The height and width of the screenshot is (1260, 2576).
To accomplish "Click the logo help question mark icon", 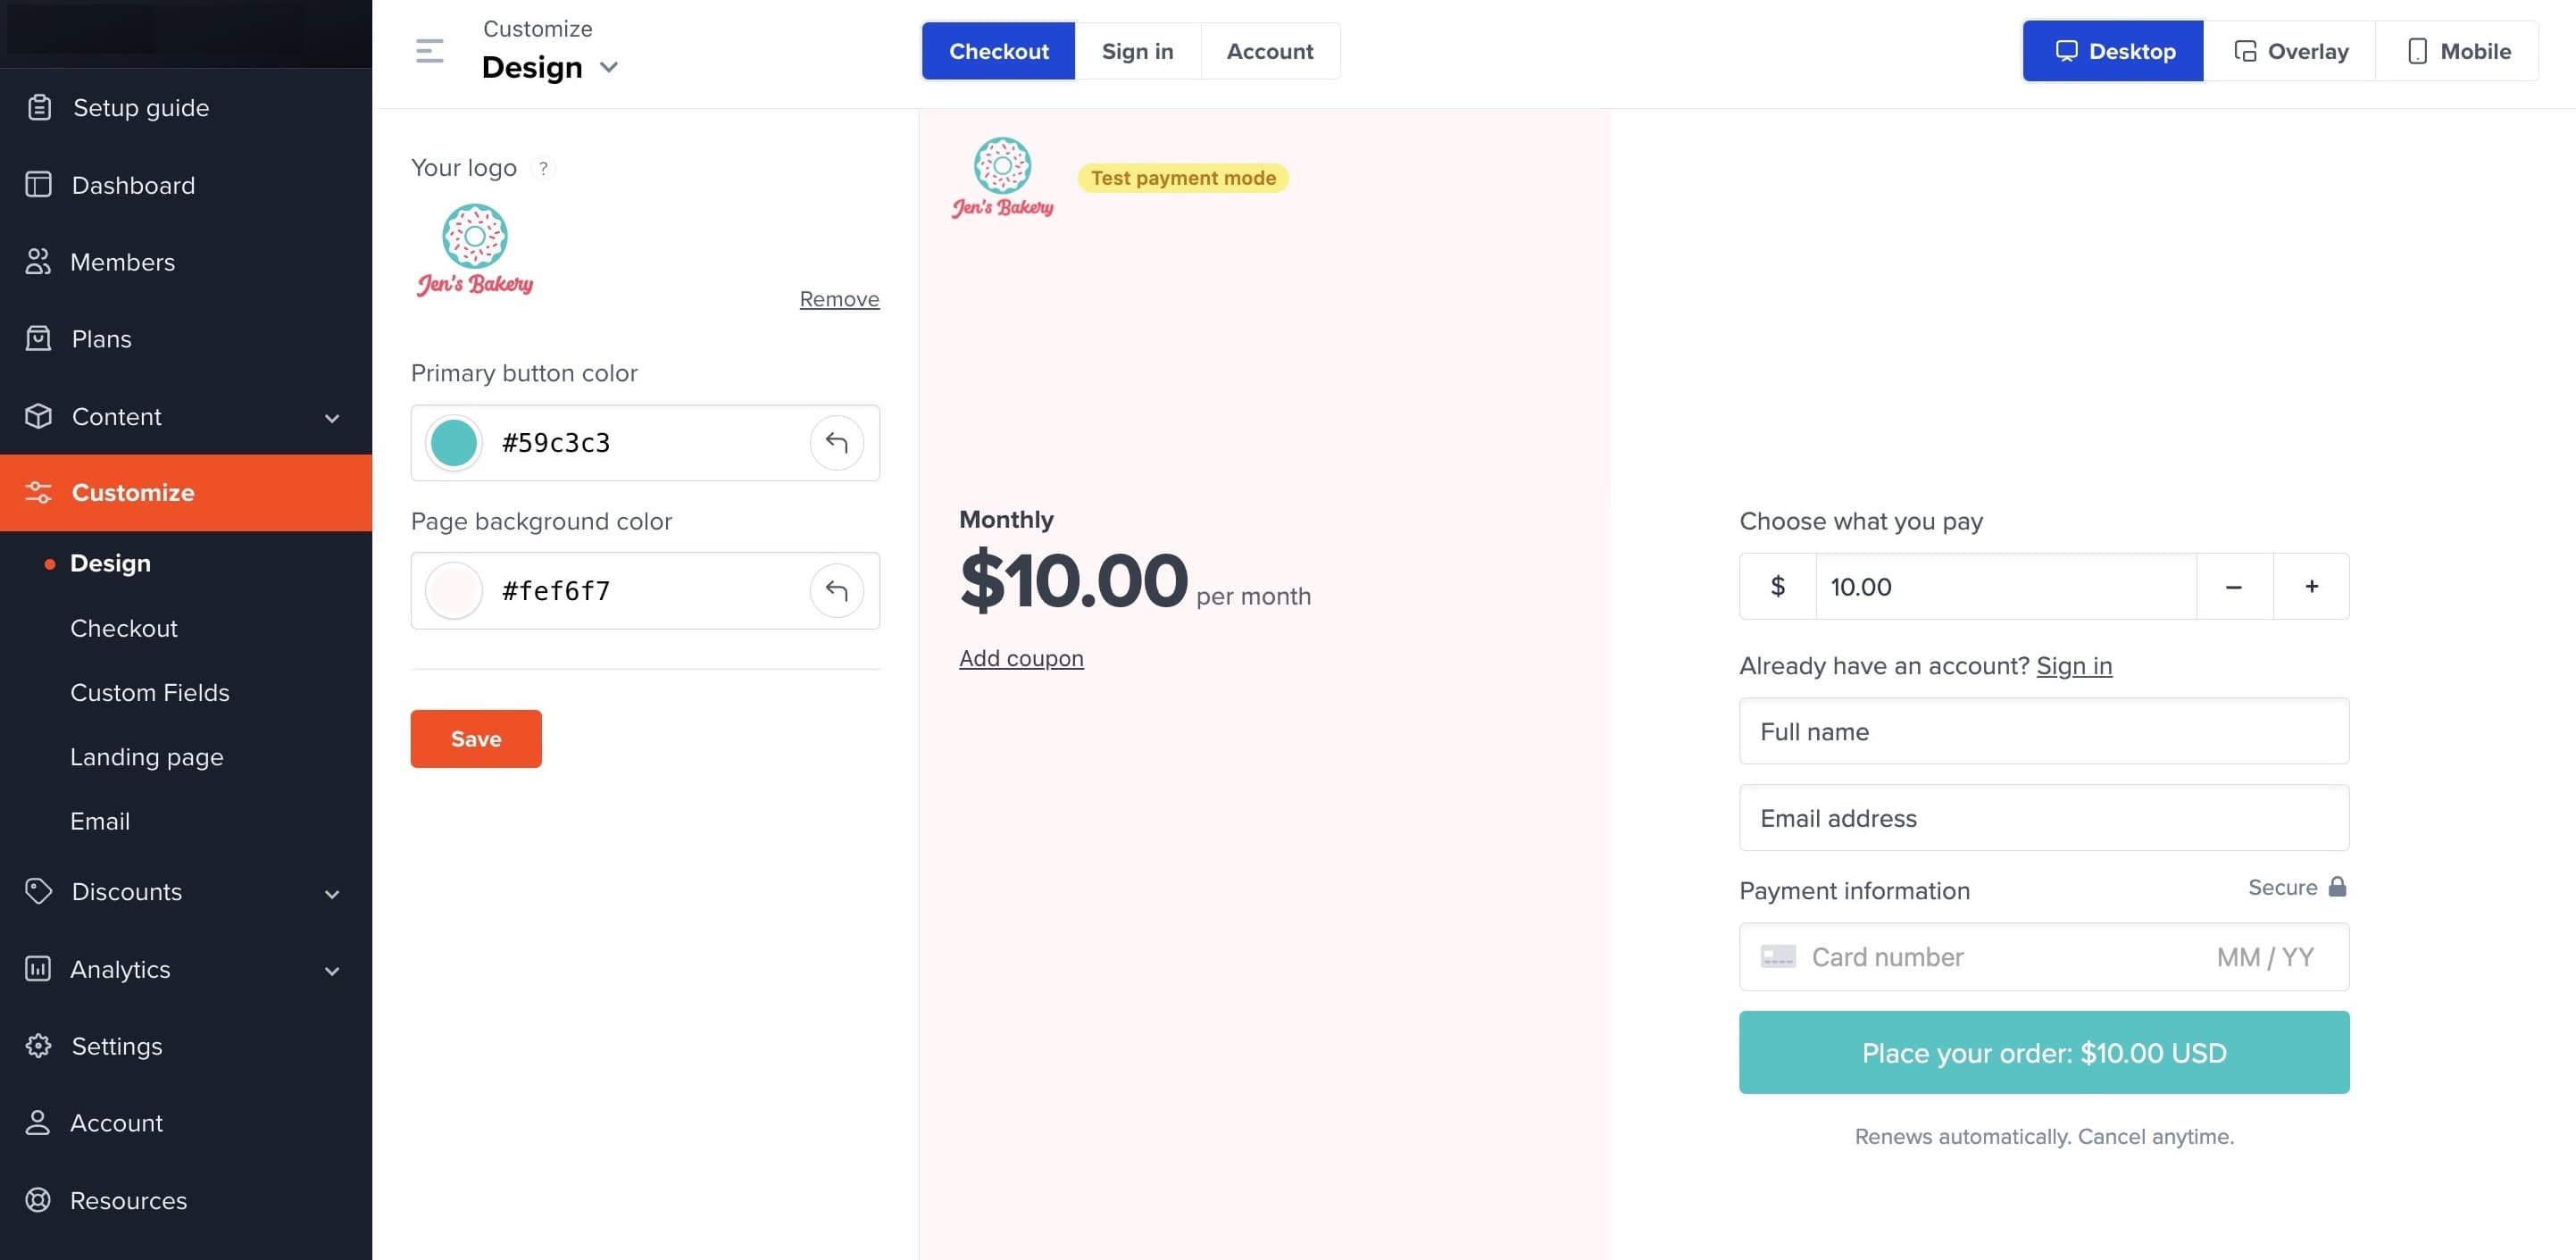I will (x=543, y=168).
